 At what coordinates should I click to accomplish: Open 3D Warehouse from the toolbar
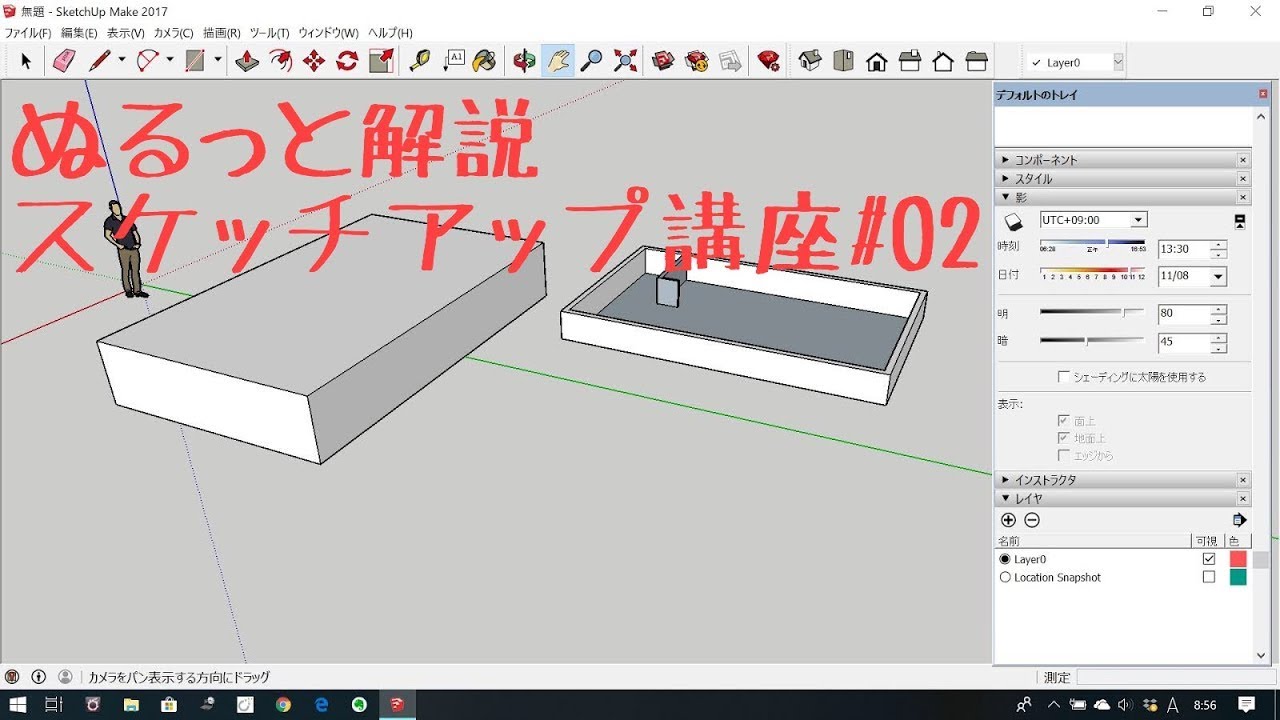pos(663,61)
